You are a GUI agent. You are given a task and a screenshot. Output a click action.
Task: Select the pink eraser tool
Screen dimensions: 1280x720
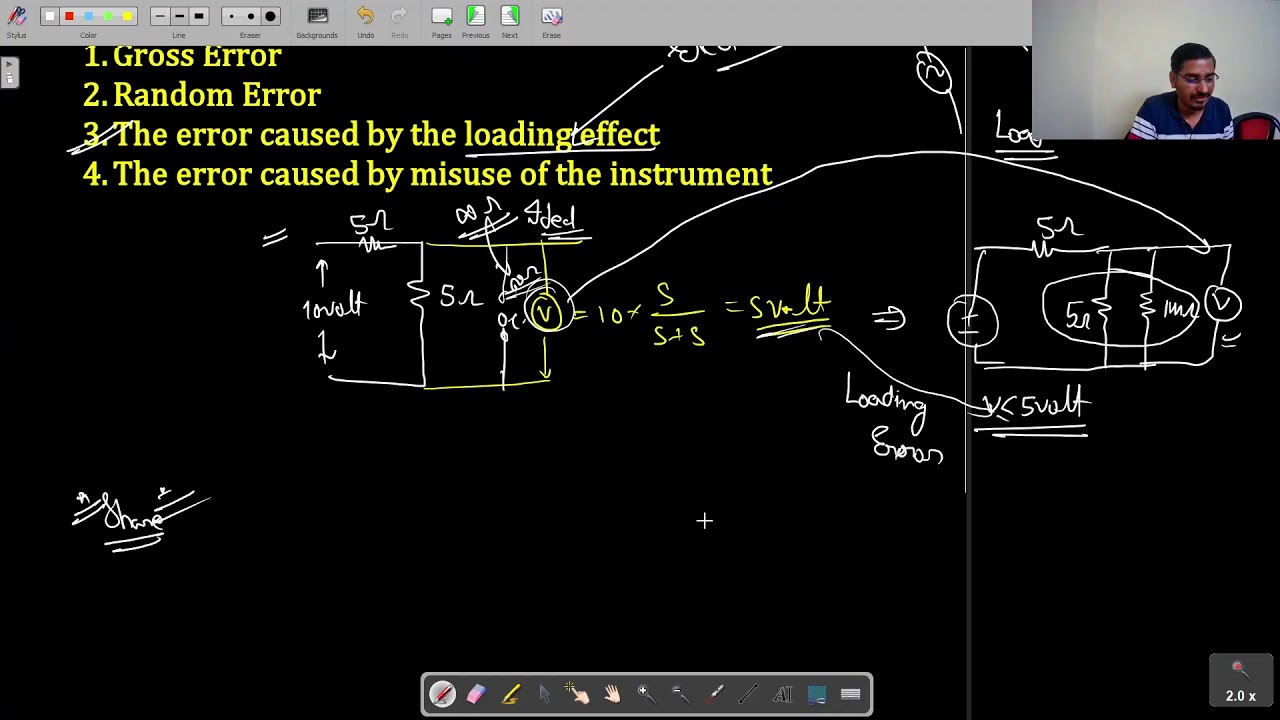476,694
